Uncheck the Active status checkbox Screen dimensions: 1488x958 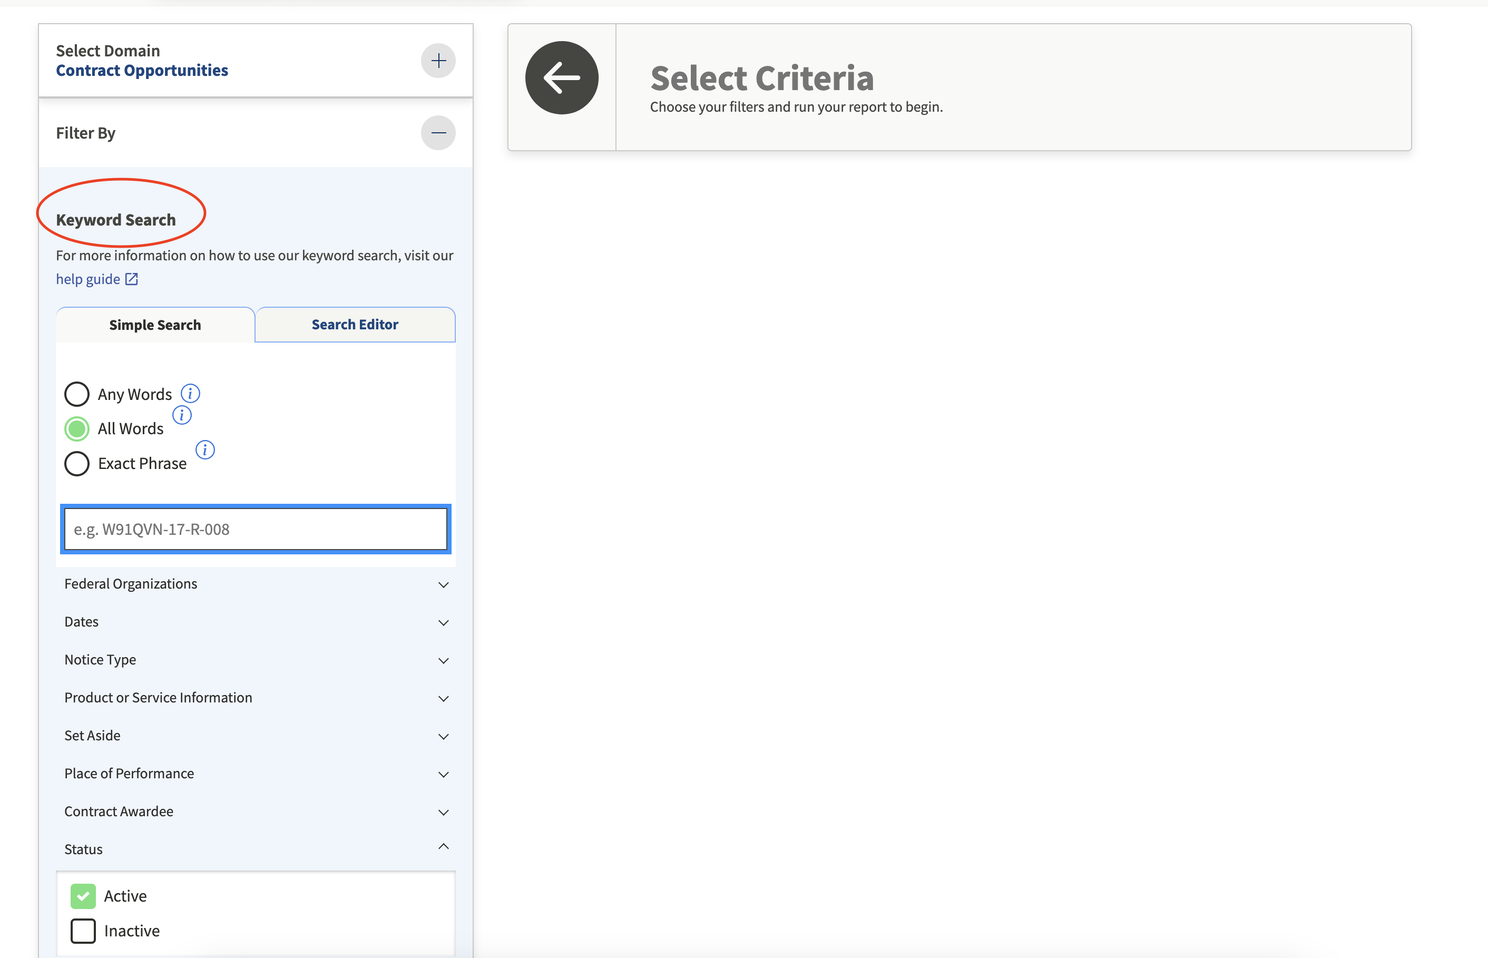click(x=84, y=896)
